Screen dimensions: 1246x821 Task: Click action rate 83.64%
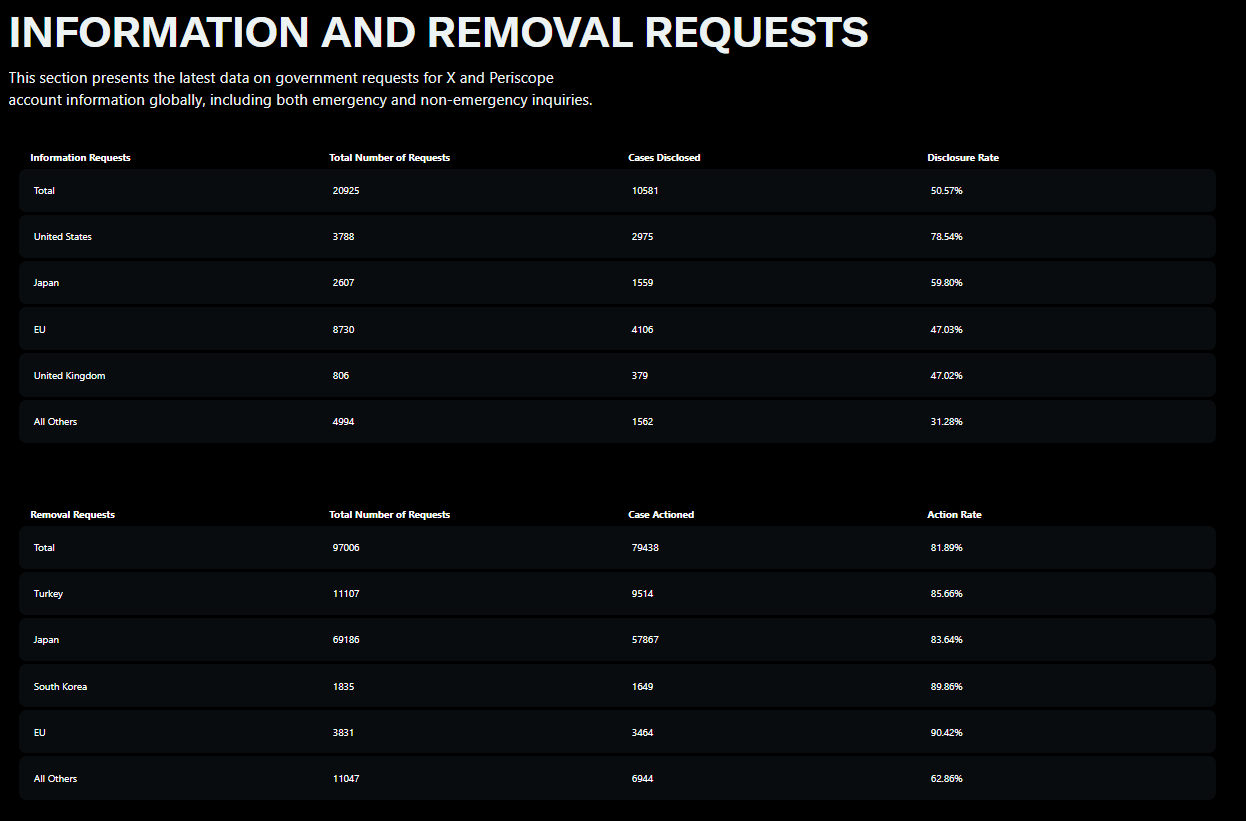[946, 640]
